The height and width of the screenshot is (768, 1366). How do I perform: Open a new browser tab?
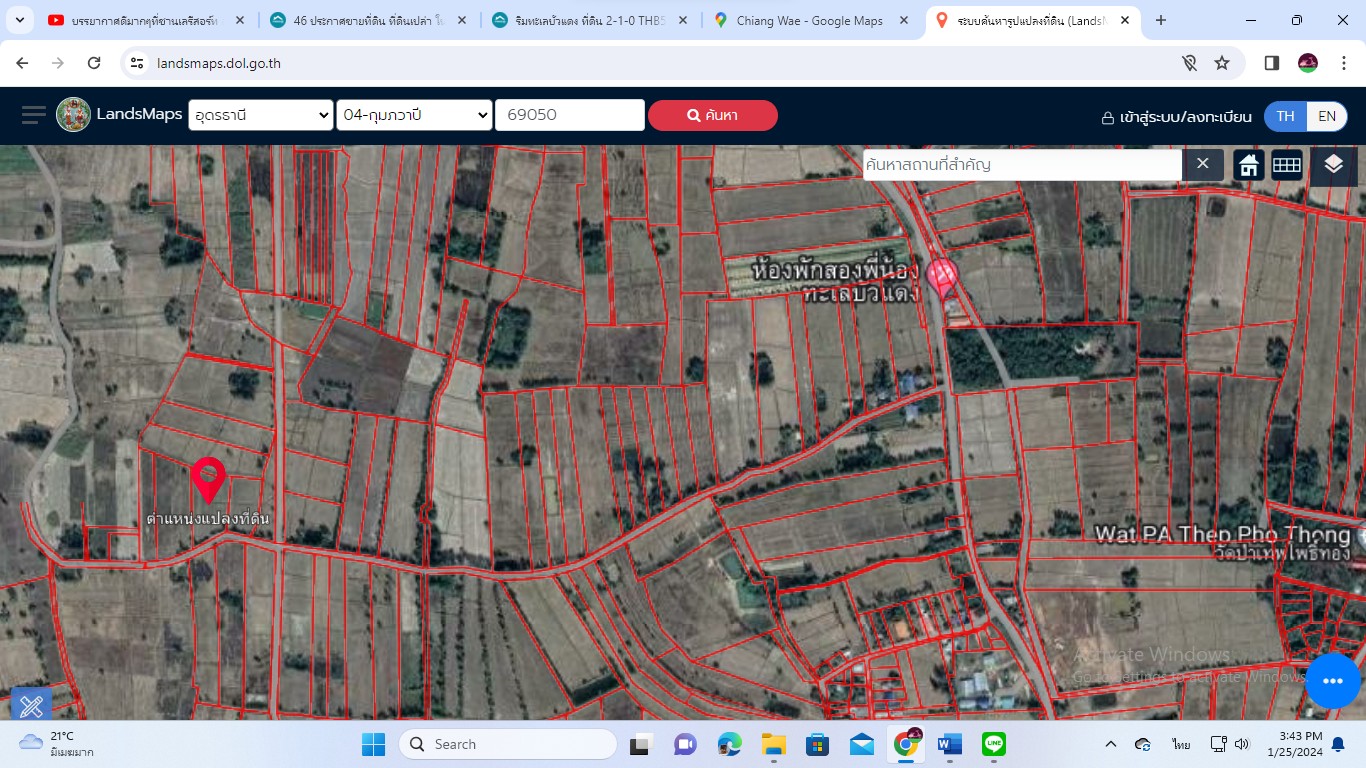(1161, 20)
